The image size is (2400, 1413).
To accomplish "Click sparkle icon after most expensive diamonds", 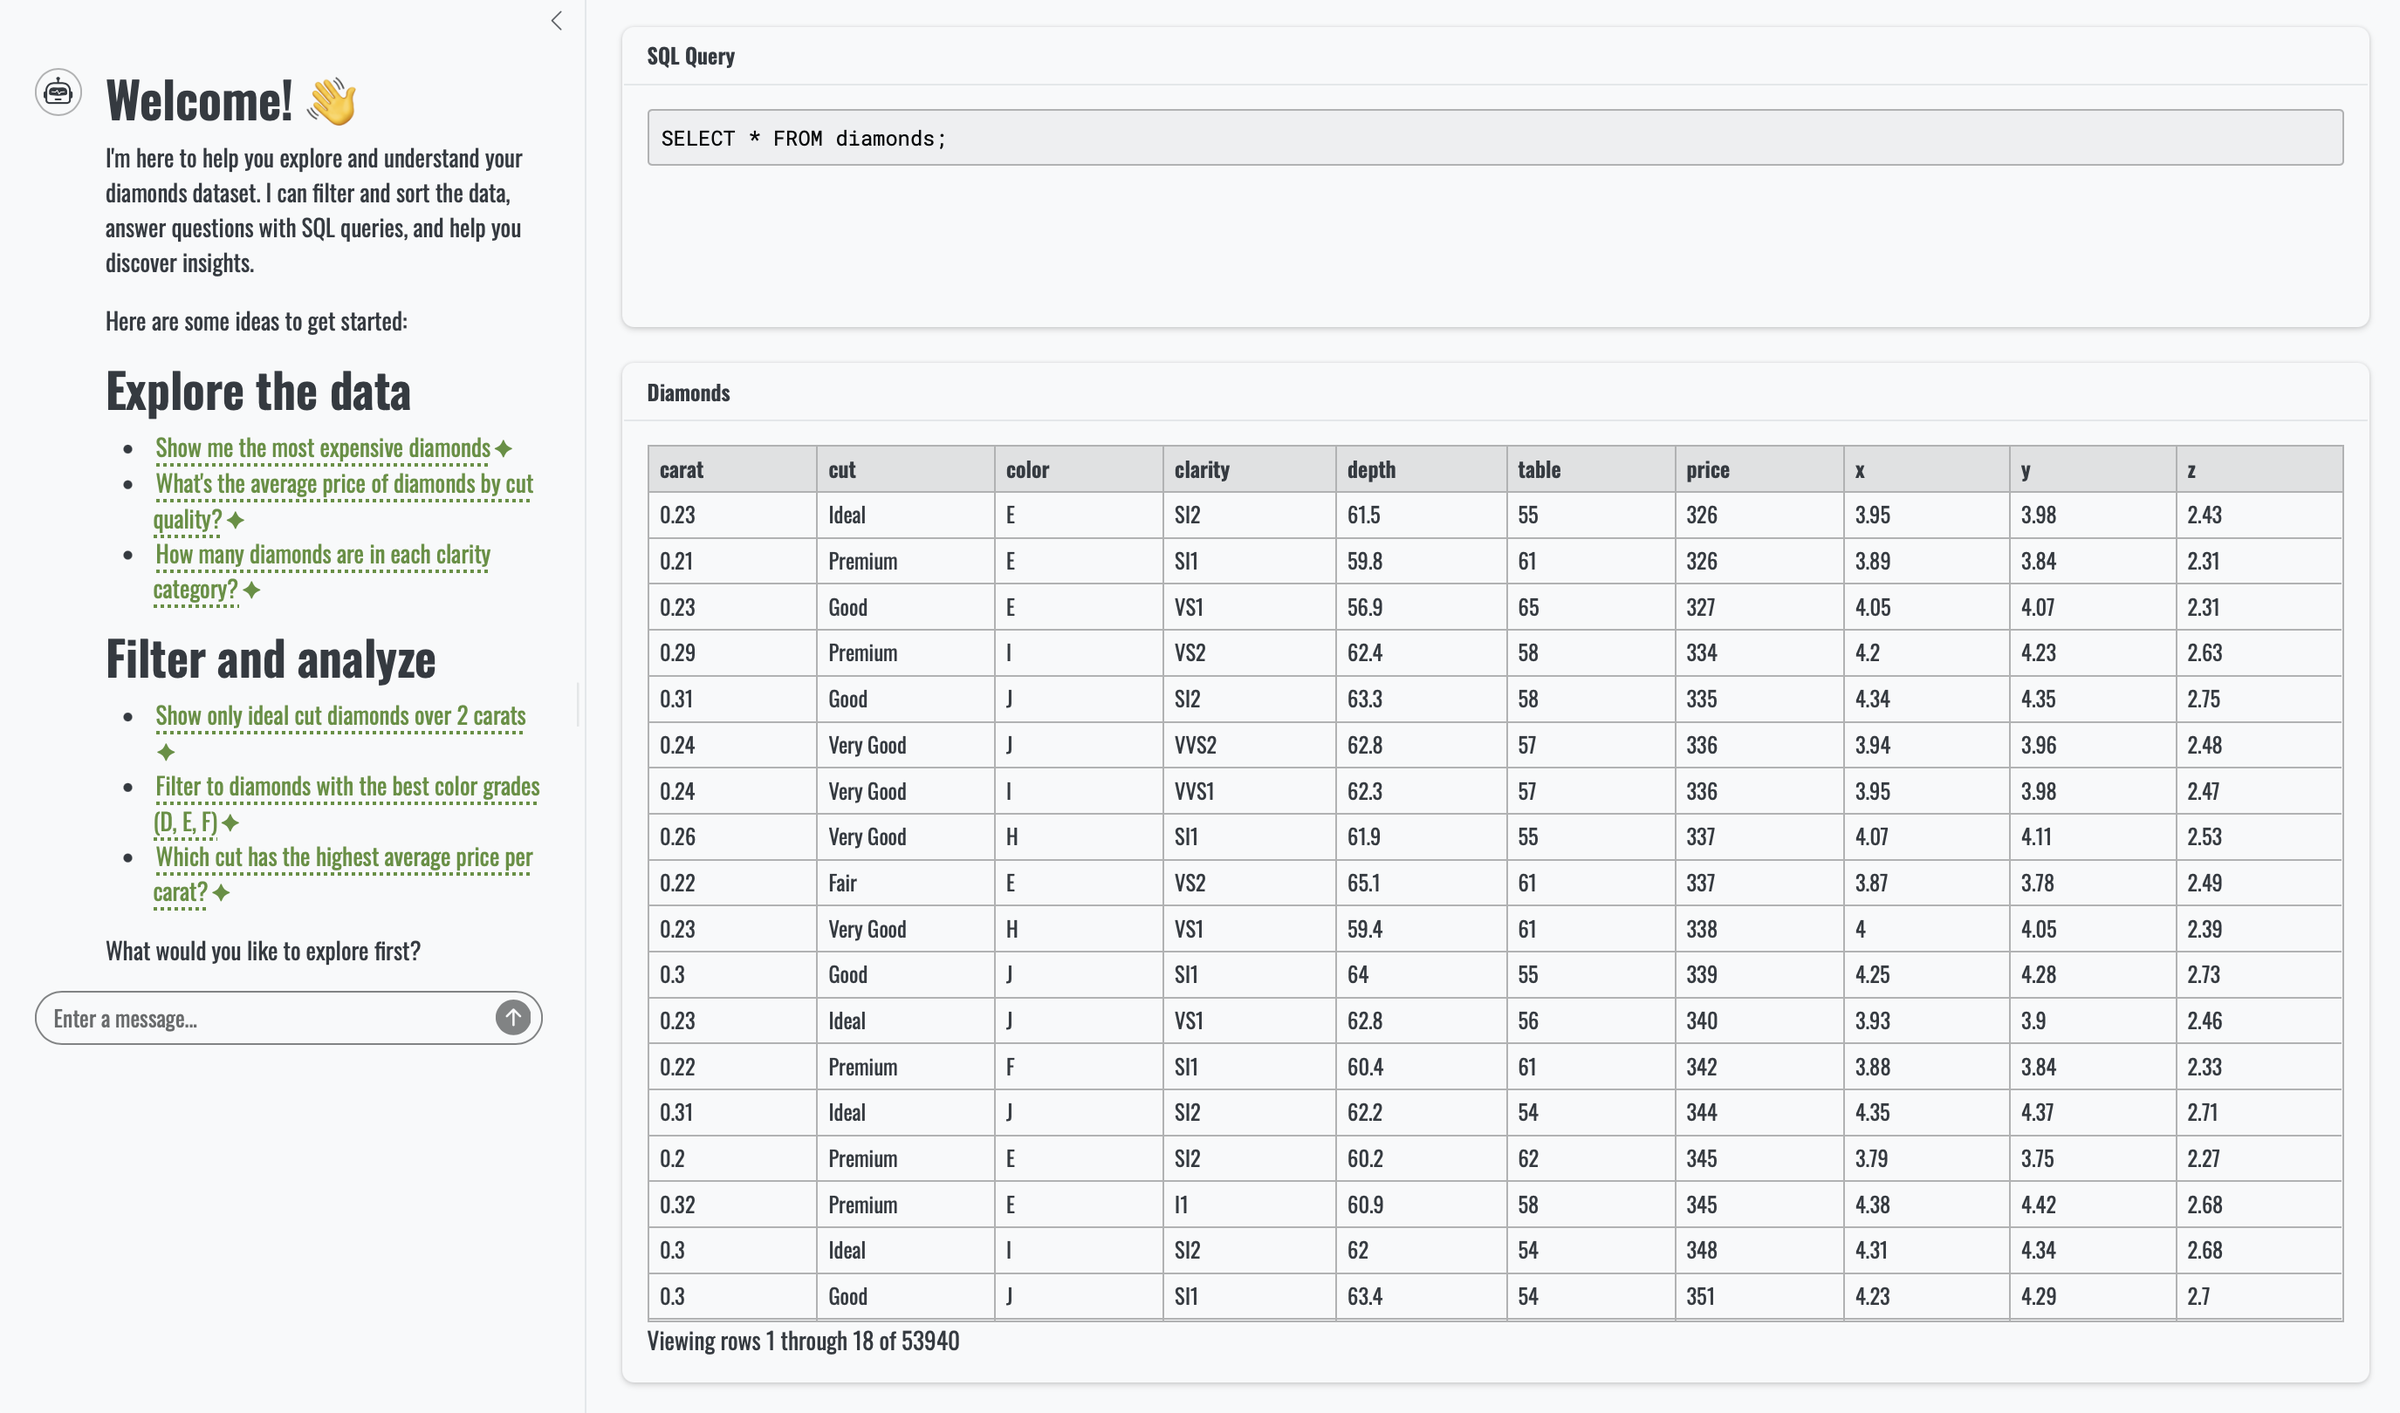I will click(x=504, y=449).
